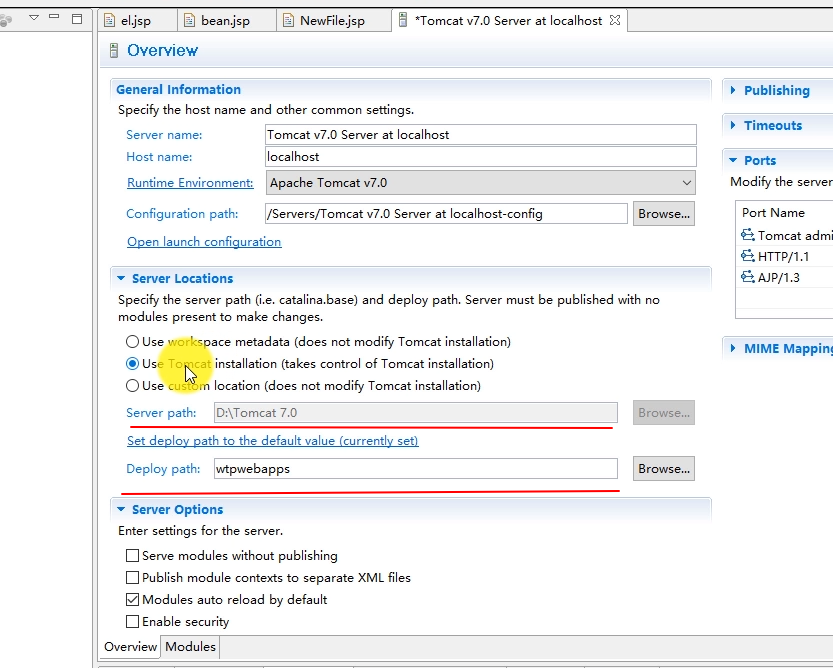Click into the Configuration path field
This screenshot has height=668, width=833.
[446, 214]
